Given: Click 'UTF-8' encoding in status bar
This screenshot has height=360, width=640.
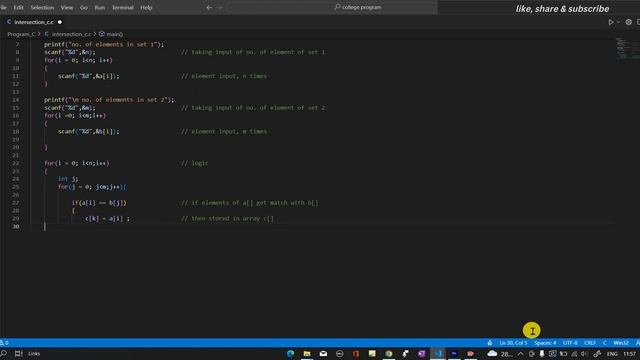Looking at the screenshot, I should tap(570, 343).
